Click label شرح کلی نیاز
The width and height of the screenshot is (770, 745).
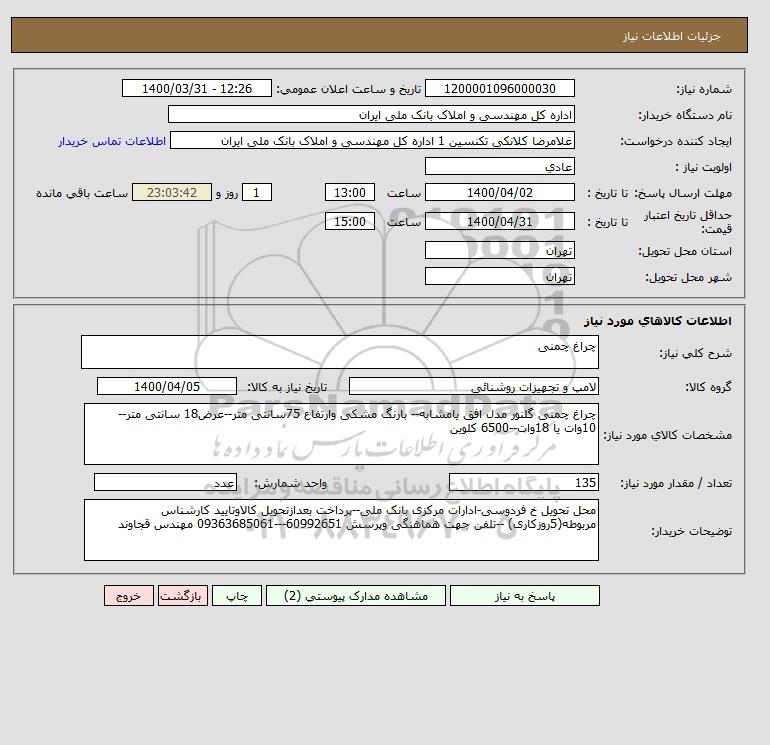click(695, 353)
